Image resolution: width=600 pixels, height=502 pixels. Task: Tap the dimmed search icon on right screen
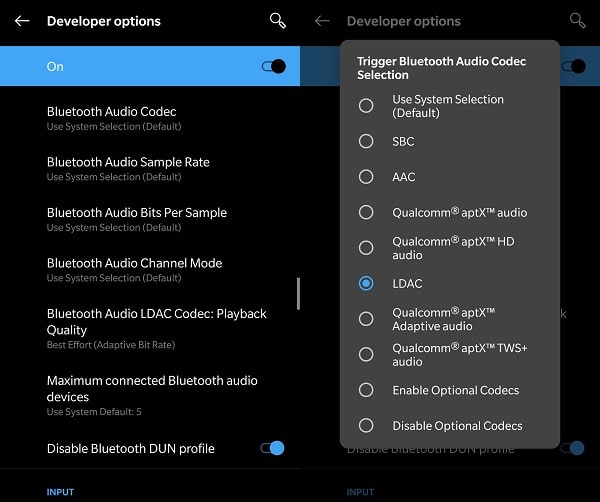578,21
